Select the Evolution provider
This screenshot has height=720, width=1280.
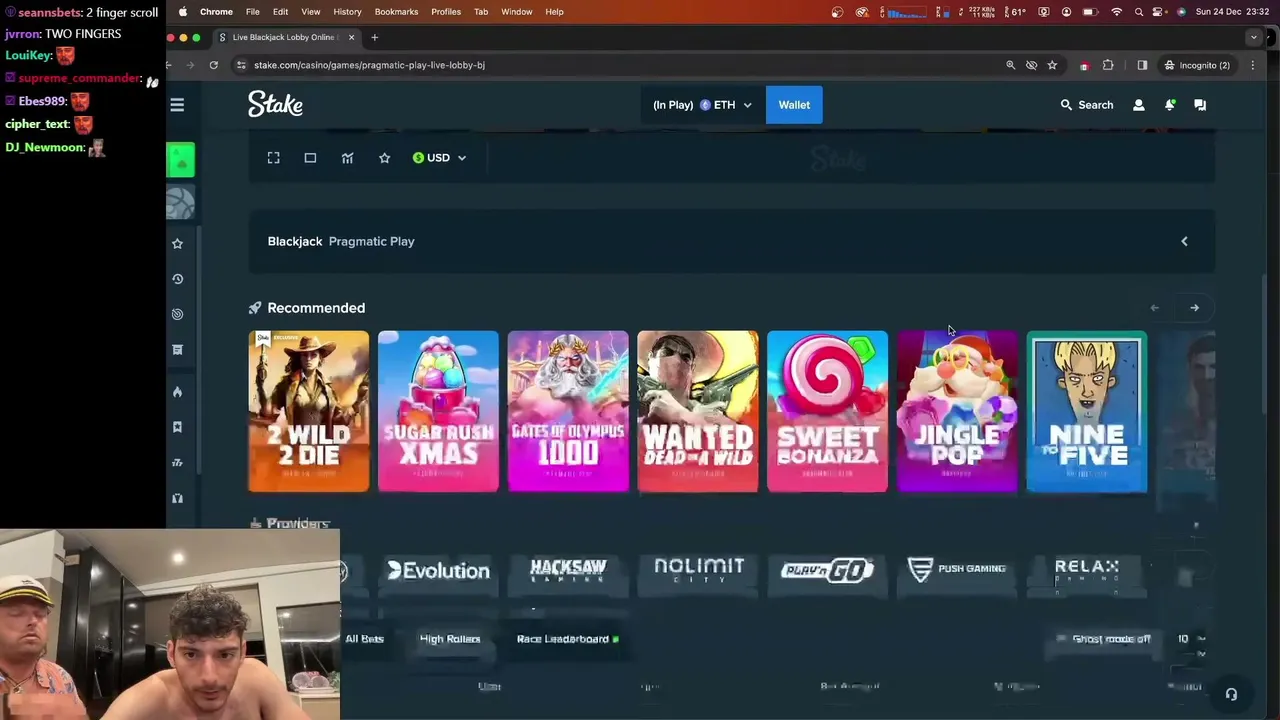click(x=438, y=570)
